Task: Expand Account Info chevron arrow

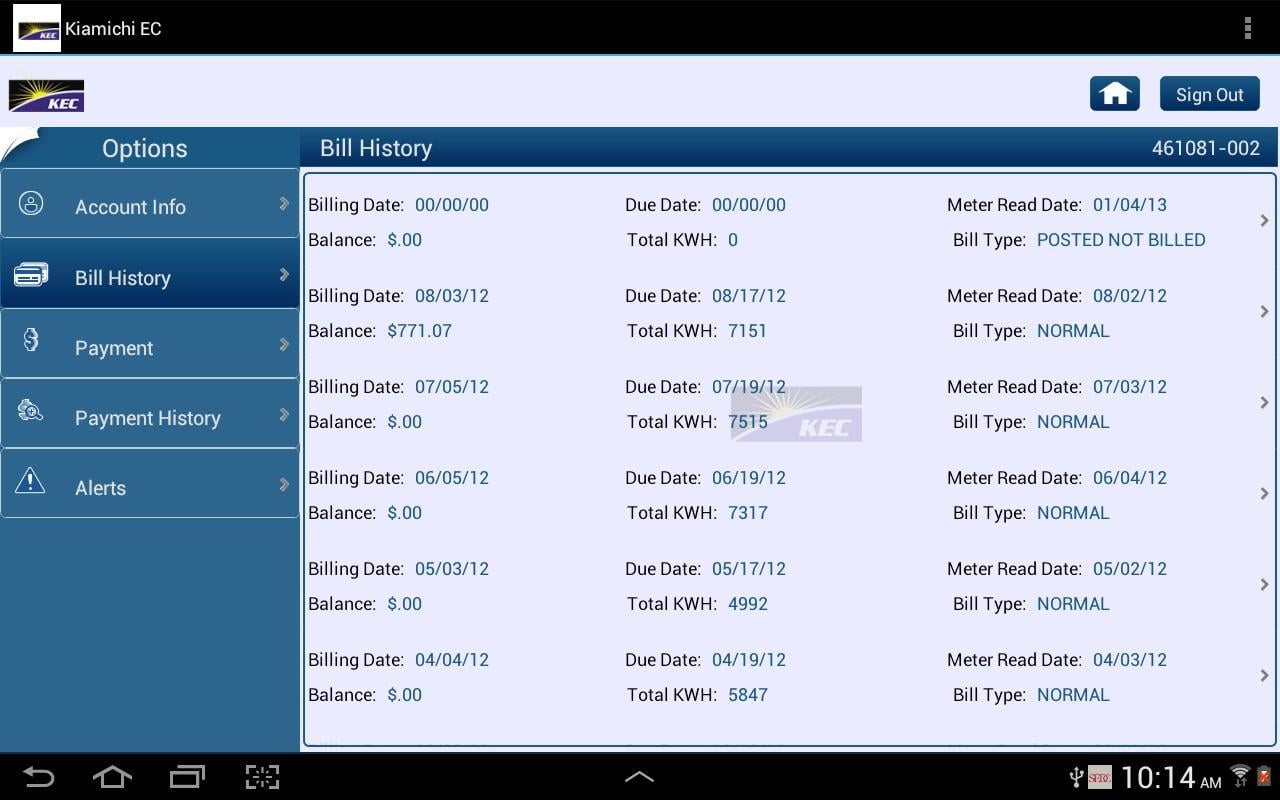Action: click(x=284, y=203)
